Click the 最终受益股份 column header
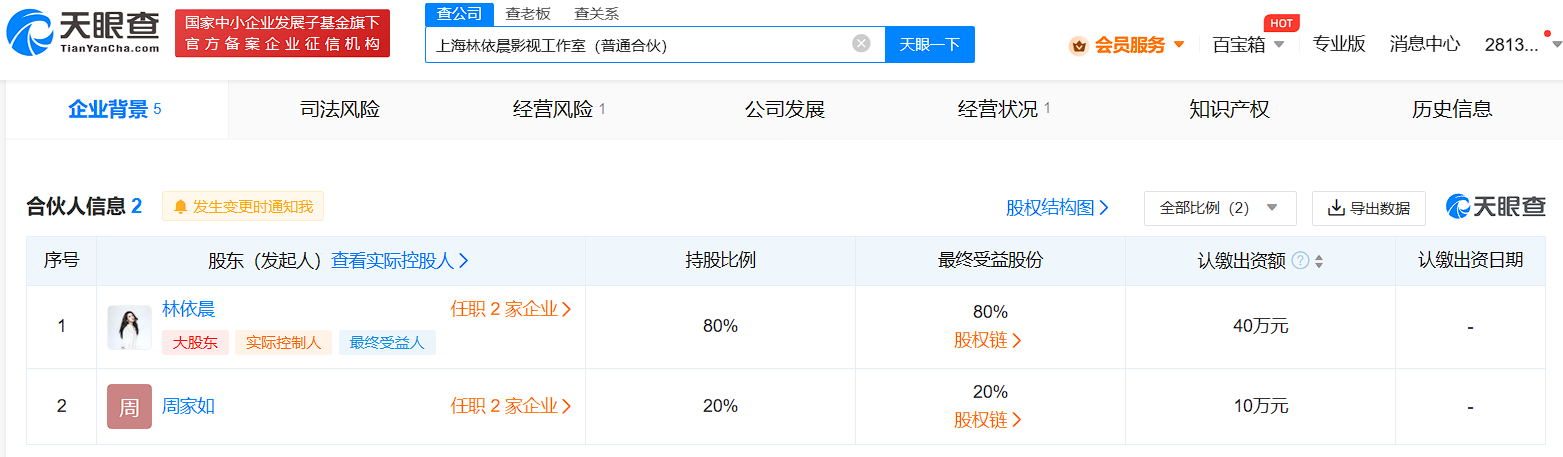The height and width of the screenshot is (457, 1563). pyautogui.click(x=990, y=260)
